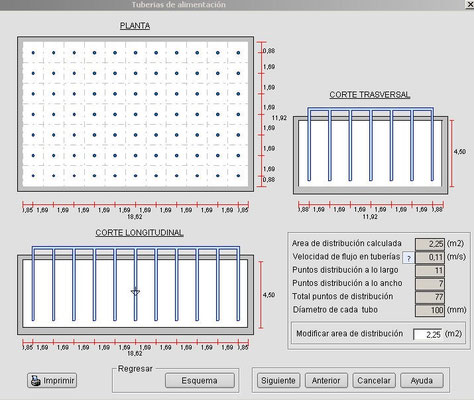Click the PLANTA heading
This screenshot has height=400, width=474.
coord(135,26)
